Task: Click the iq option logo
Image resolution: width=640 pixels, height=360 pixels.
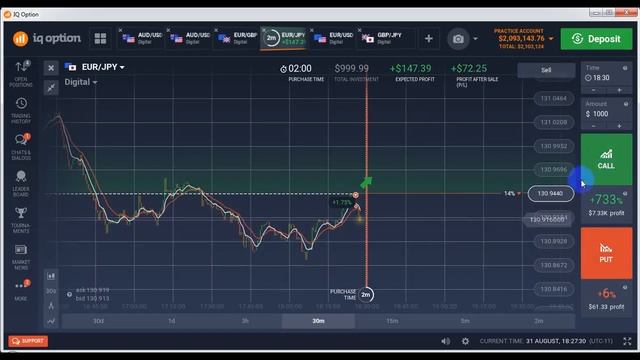Action: 47,38
